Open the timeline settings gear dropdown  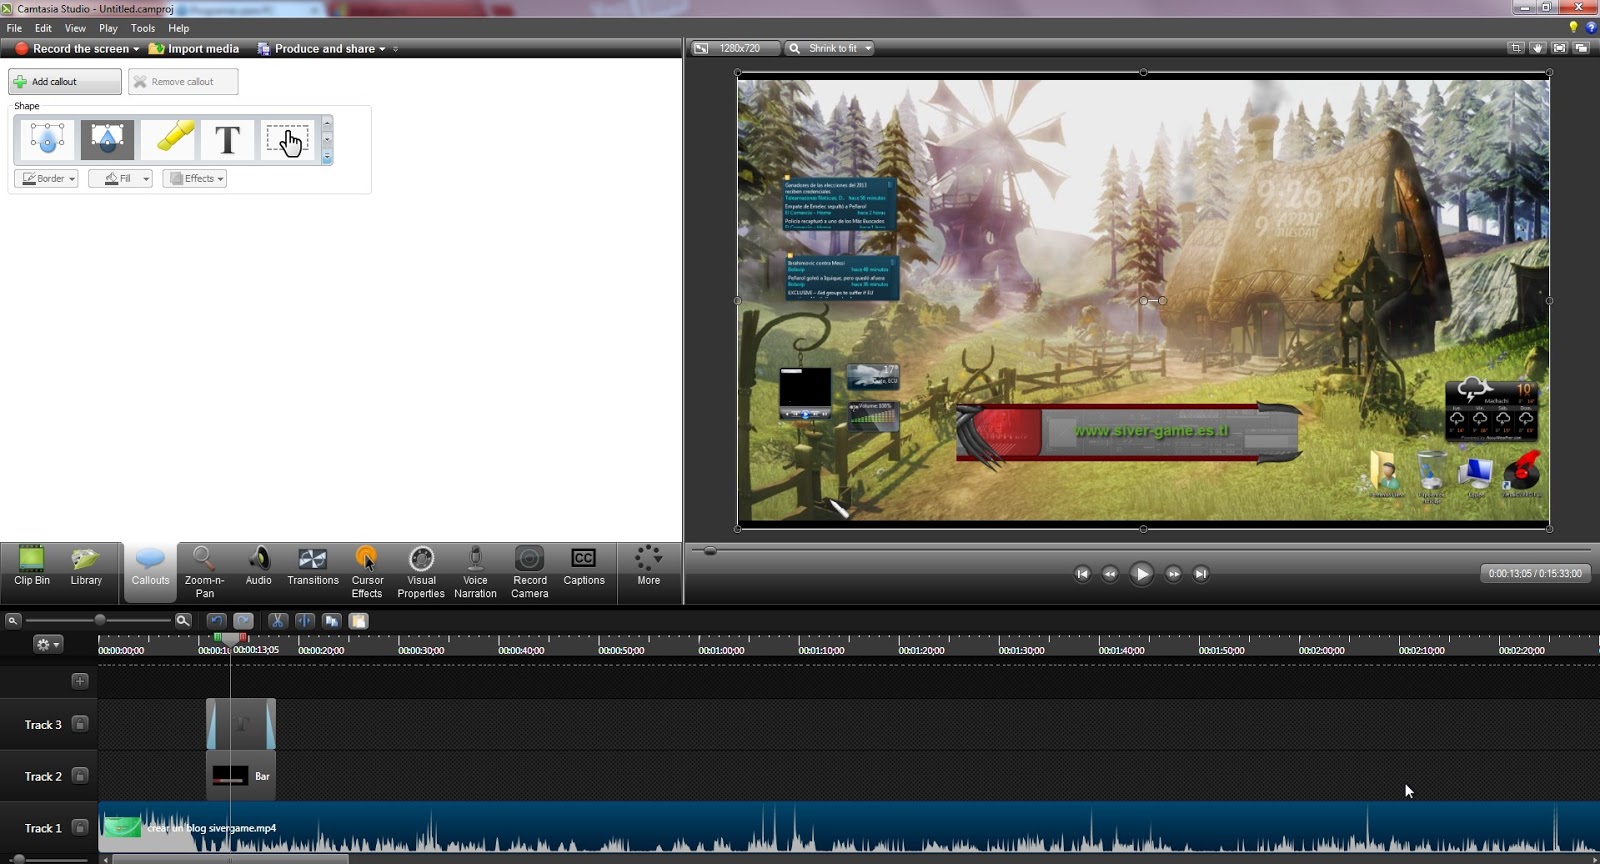[48, 644]
